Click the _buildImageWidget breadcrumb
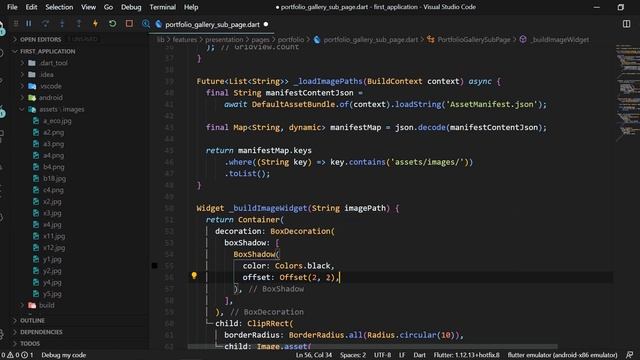640x360 pixels. [560, 40]
